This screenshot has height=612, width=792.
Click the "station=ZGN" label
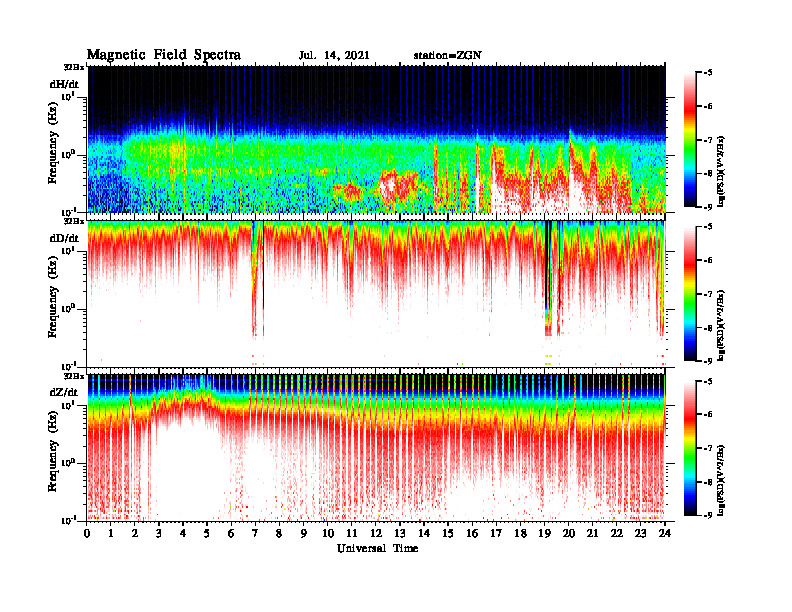tap(448, 56)
